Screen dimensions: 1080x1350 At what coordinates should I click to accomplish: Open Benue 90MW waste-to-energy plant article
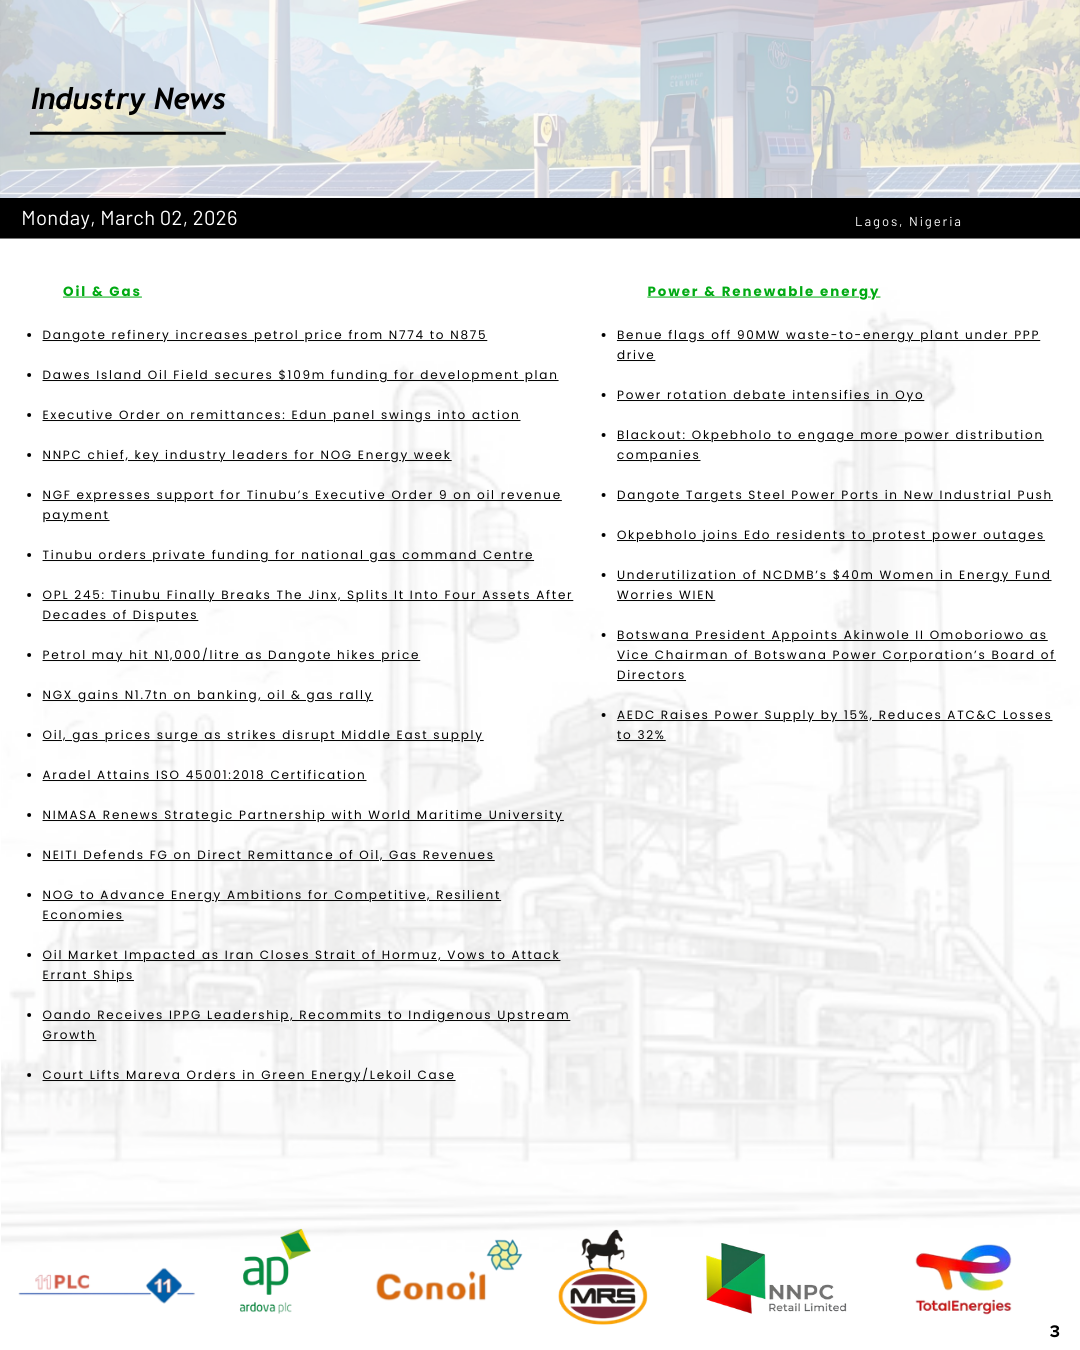[827, 335]
